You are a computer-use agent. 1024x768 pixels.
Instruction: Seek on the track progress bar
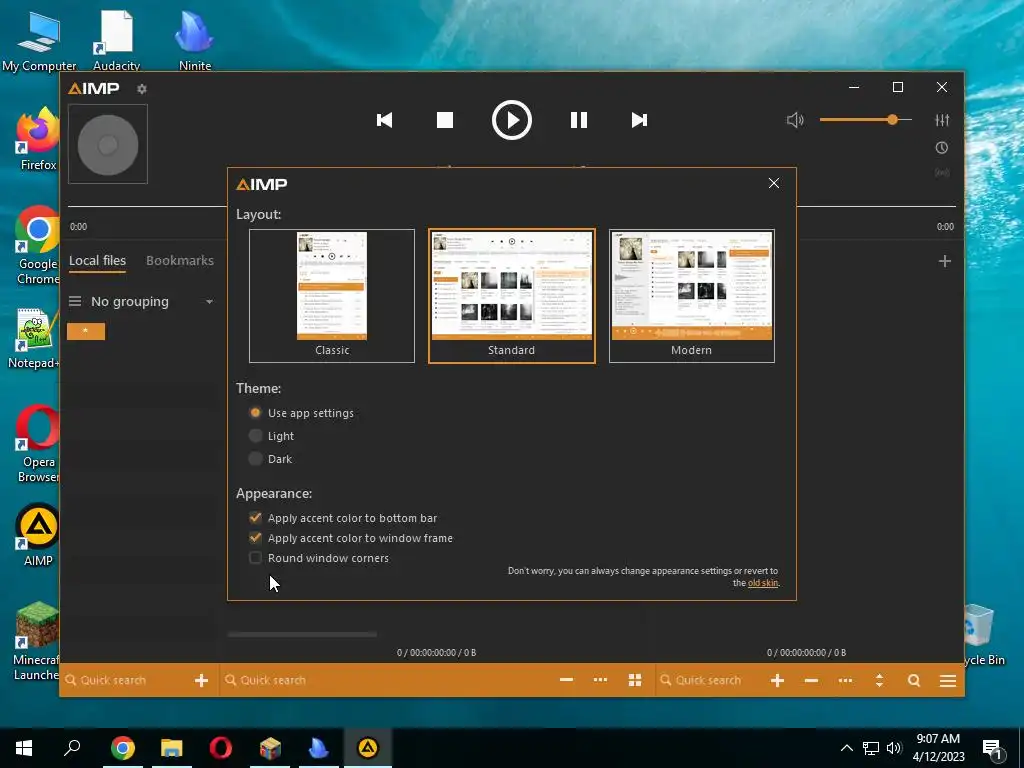coord(512,206)
